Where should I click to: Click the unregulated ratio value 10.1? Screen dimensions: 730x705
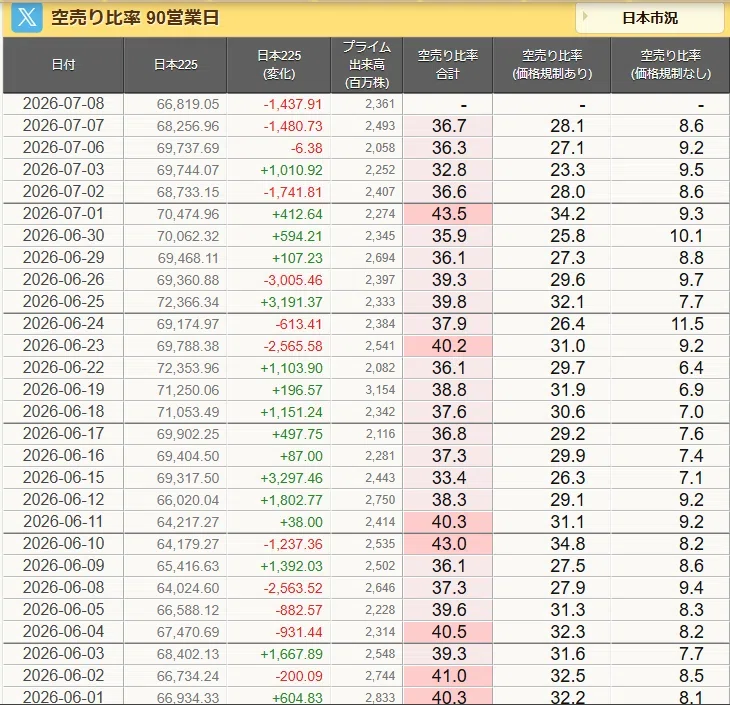click(x=687, y=236)
